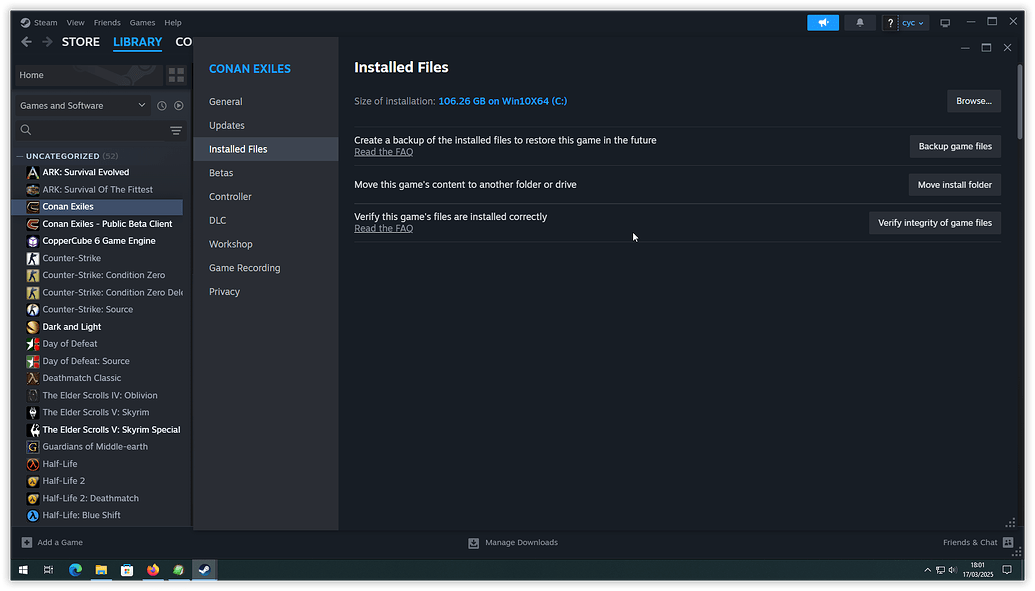Open Manage Downloads
1035x591 pixels.
click(x=512, y=542)
